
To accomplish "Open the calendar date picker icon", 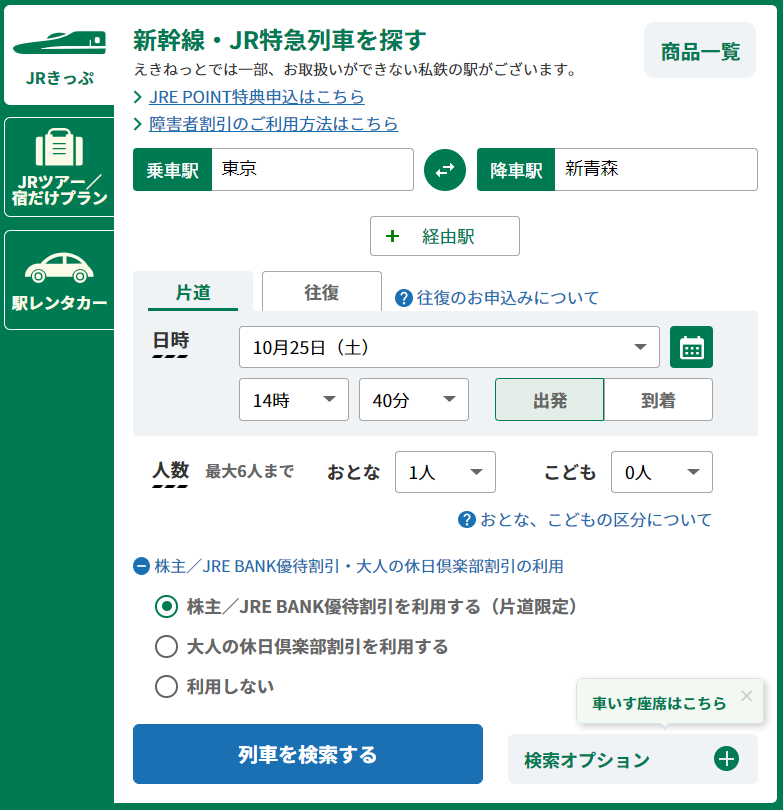I will (x=691, y=347).
